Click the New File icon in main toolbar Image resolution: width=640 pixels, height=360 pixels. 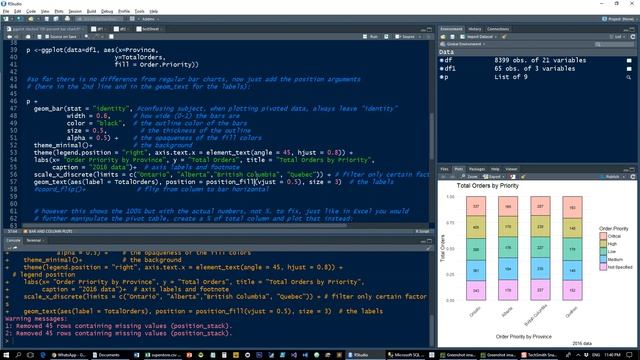[6, 19]
